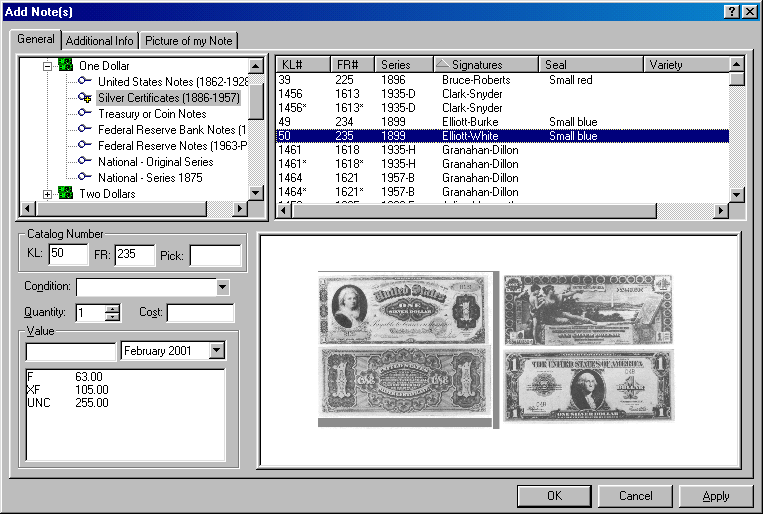The width and height of the screenshot is (763, 514).
Task: Open the Picture of my Note tab
Action: point(189,41)
